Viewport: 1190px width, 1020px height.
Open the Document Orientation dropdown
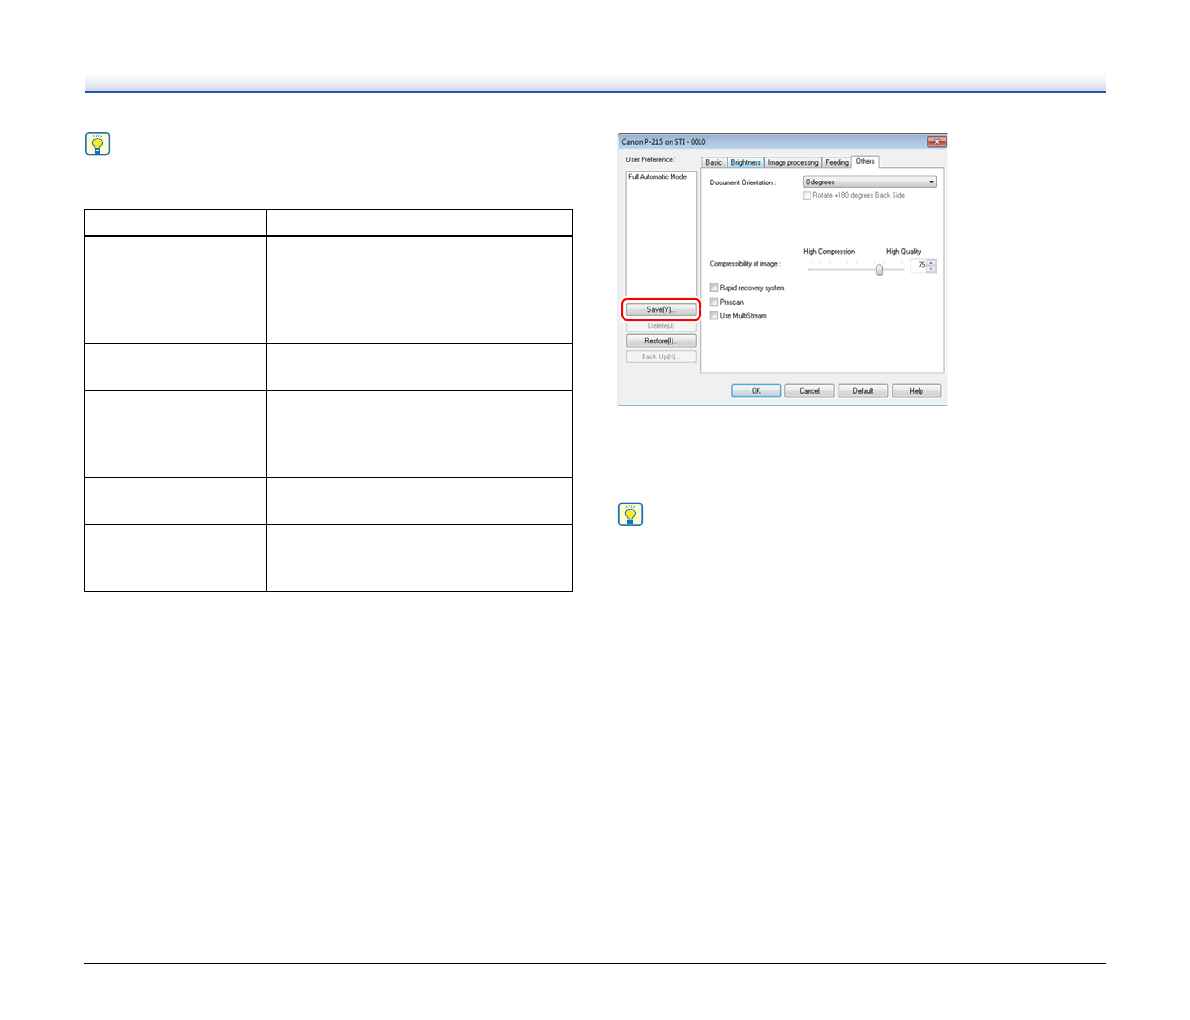point(869,182)
